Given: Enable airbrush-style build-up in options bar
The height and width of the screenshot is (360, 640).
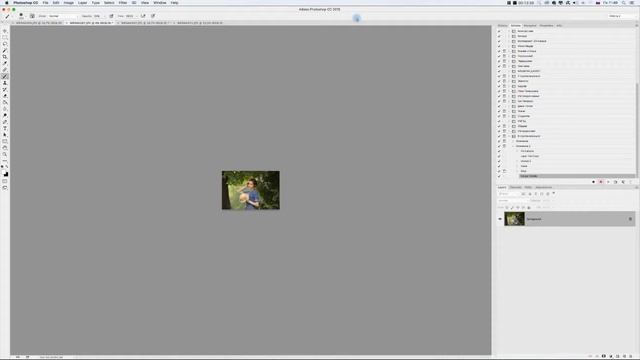Looking at the screenshot, I should click(x=143, y=16).
